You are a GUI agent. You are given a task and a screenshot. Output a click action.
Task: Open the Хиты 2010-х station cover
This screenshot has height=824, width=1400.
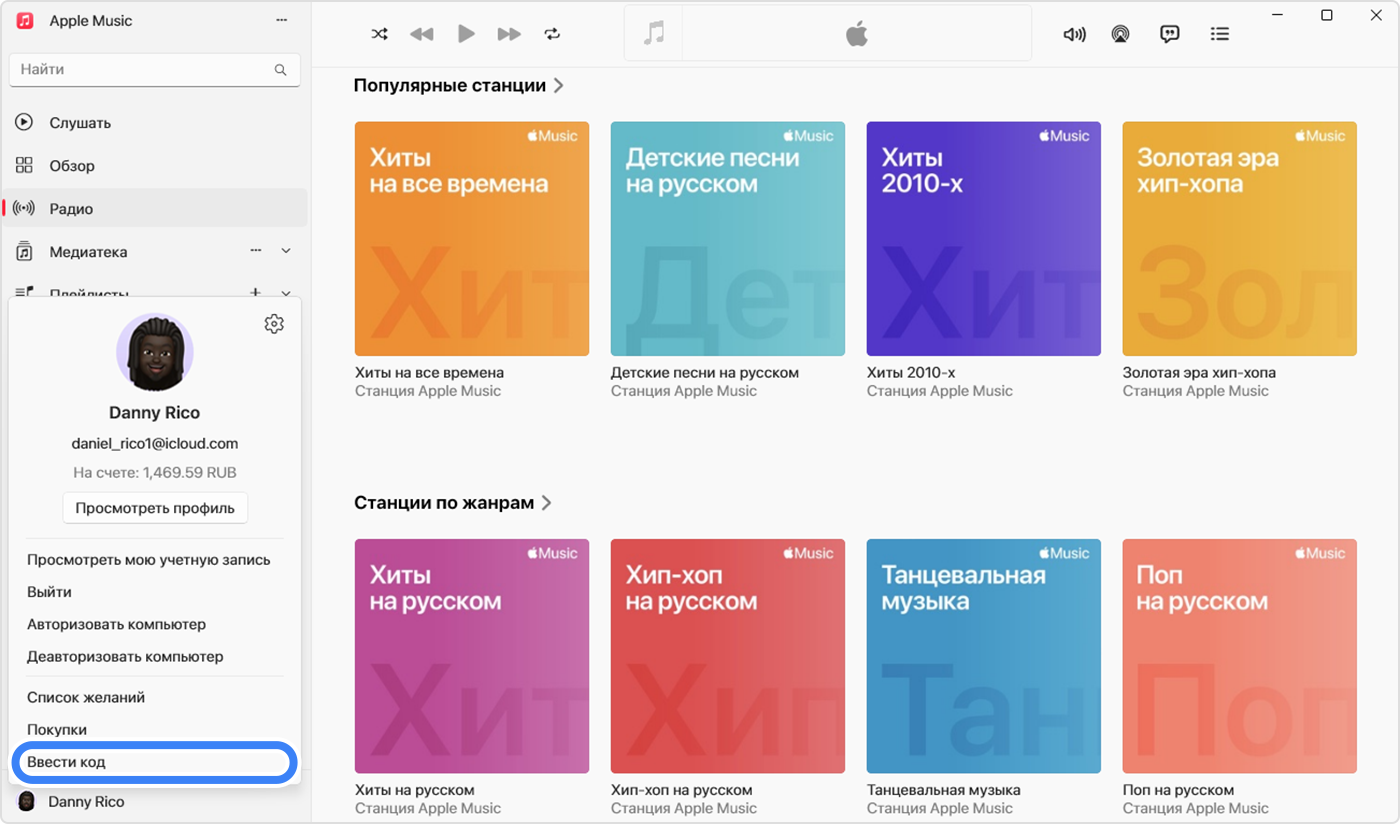[984, 239]
